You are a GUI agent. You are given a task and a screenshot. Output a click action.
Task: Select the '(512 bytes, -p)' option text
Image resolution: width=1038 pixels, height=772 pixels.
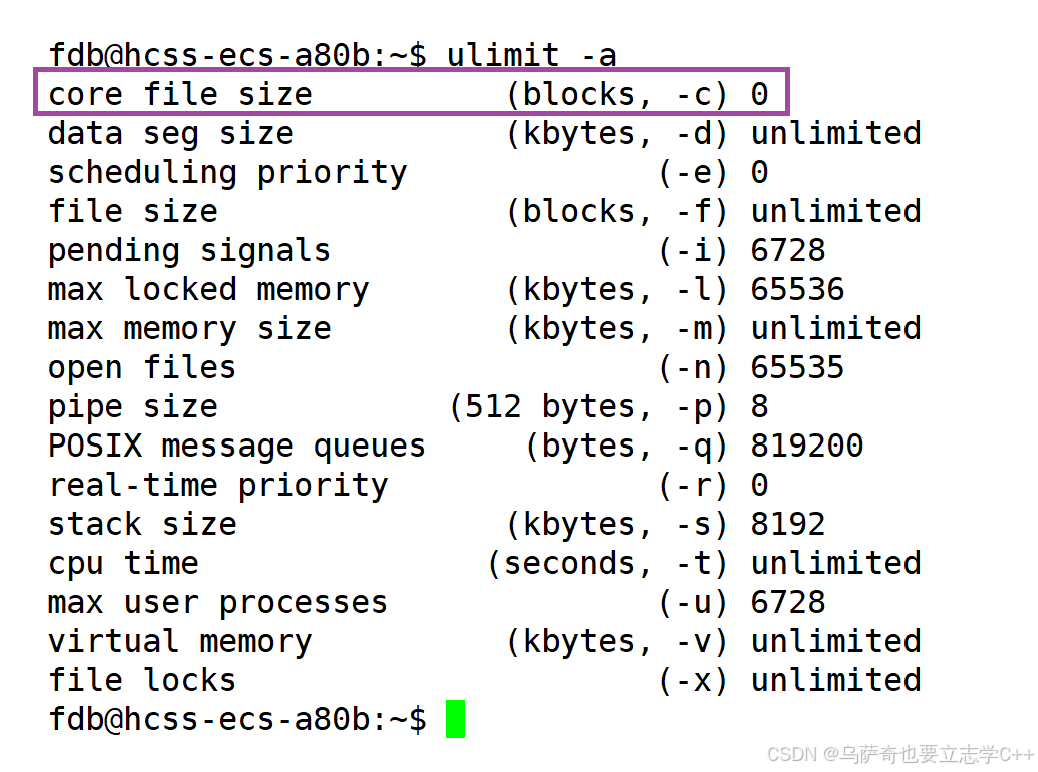(x=589, y=407)
